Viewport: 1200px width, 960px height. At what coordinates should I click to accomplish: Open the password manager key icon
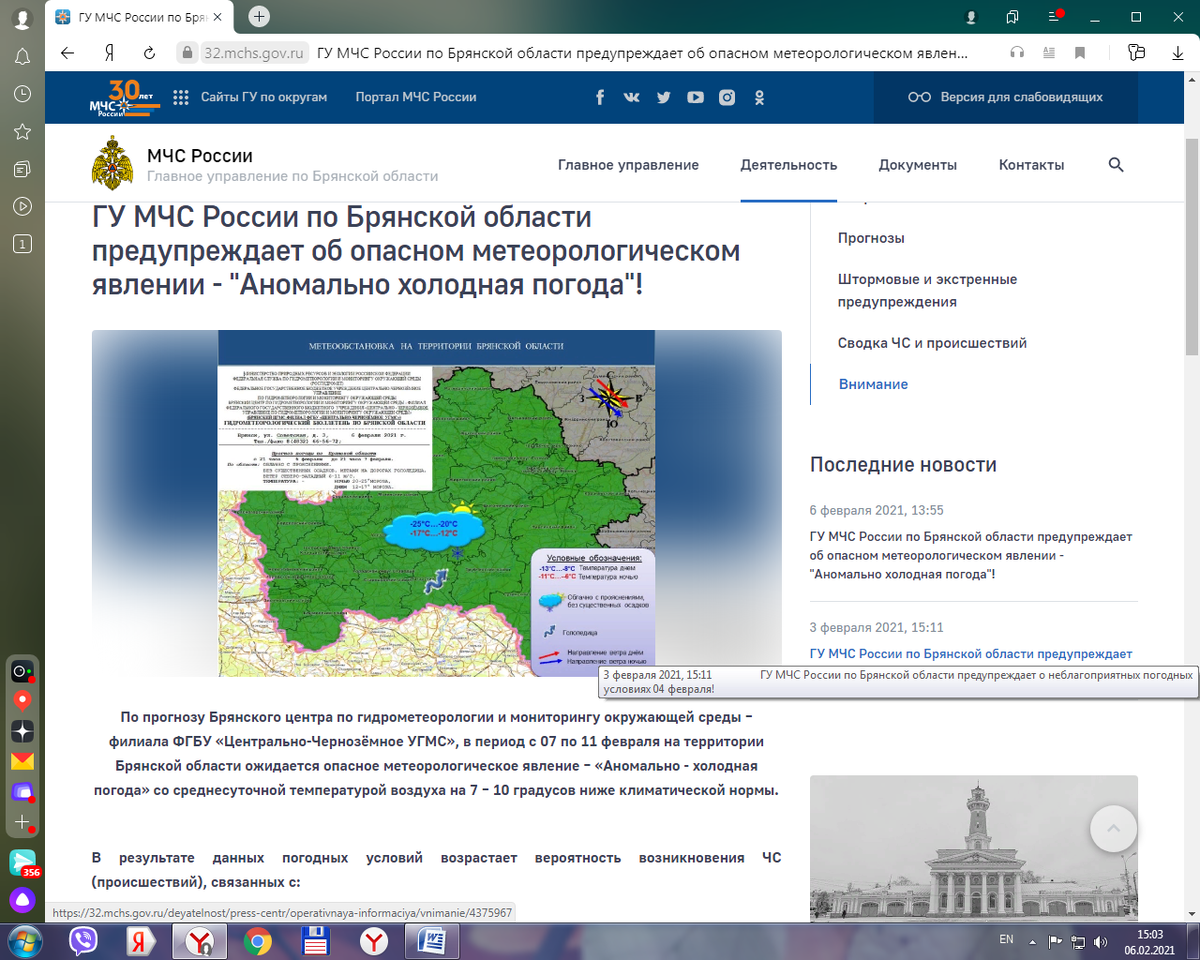tap(1136, 53)
